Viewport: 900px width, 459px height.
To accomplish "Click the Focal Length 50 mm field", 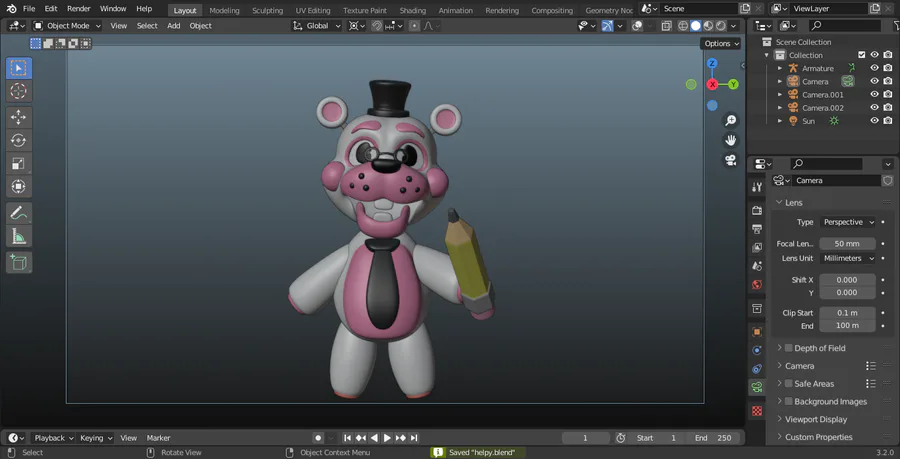I will [x=847, y=244].
